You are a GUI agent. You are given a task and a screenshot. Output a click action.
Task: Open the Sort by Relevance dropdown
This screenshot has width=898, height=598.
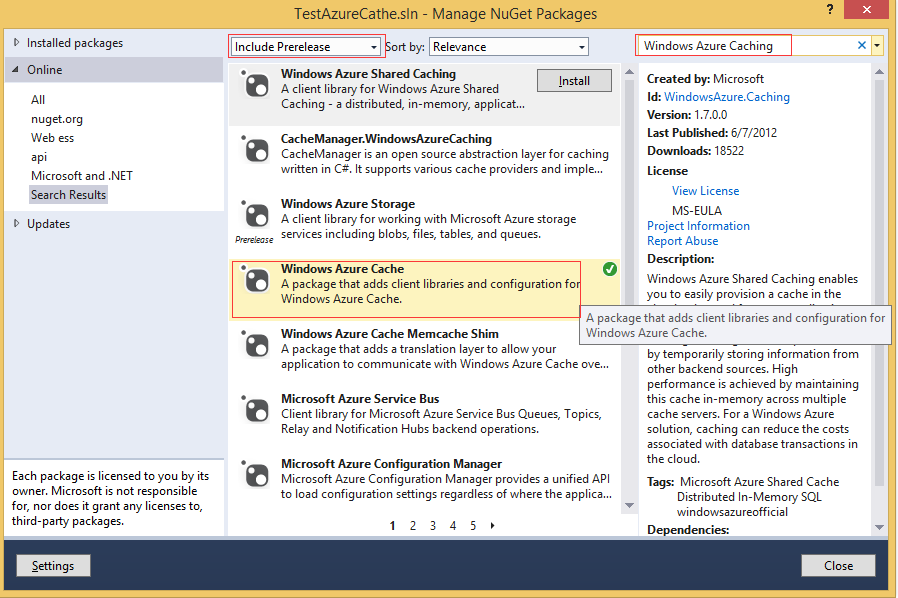509,46
